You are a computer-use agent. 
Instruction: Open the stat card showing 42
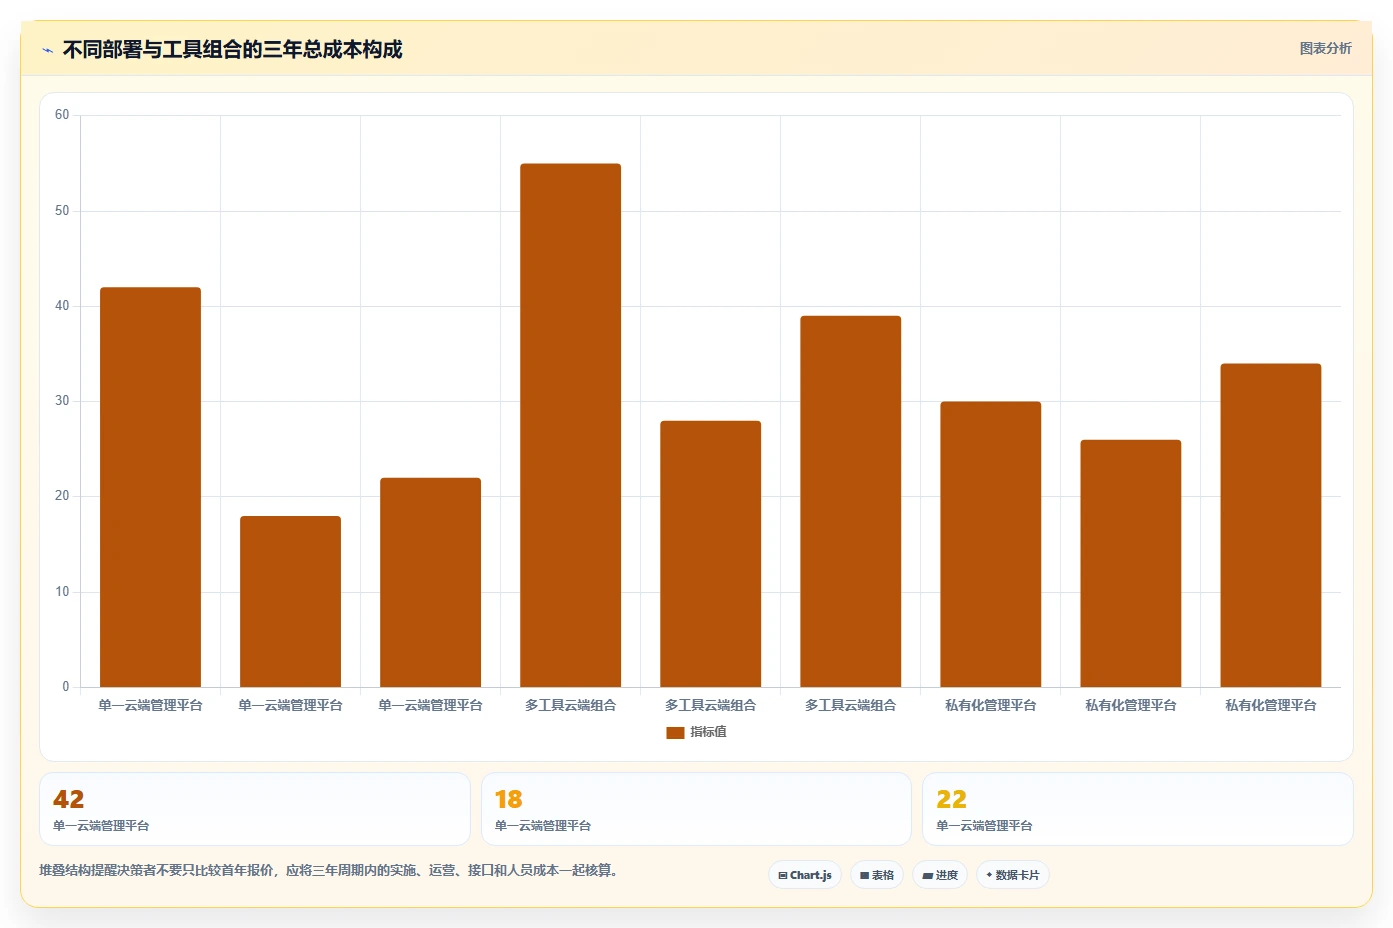click(x=254, y=809)
